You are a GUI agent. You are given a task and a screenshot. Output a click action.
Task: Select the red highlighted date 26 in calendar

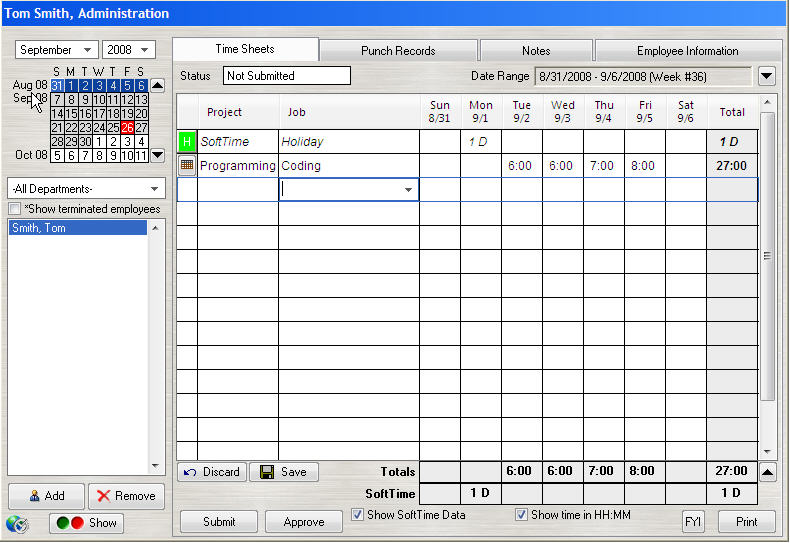(127, 128)
